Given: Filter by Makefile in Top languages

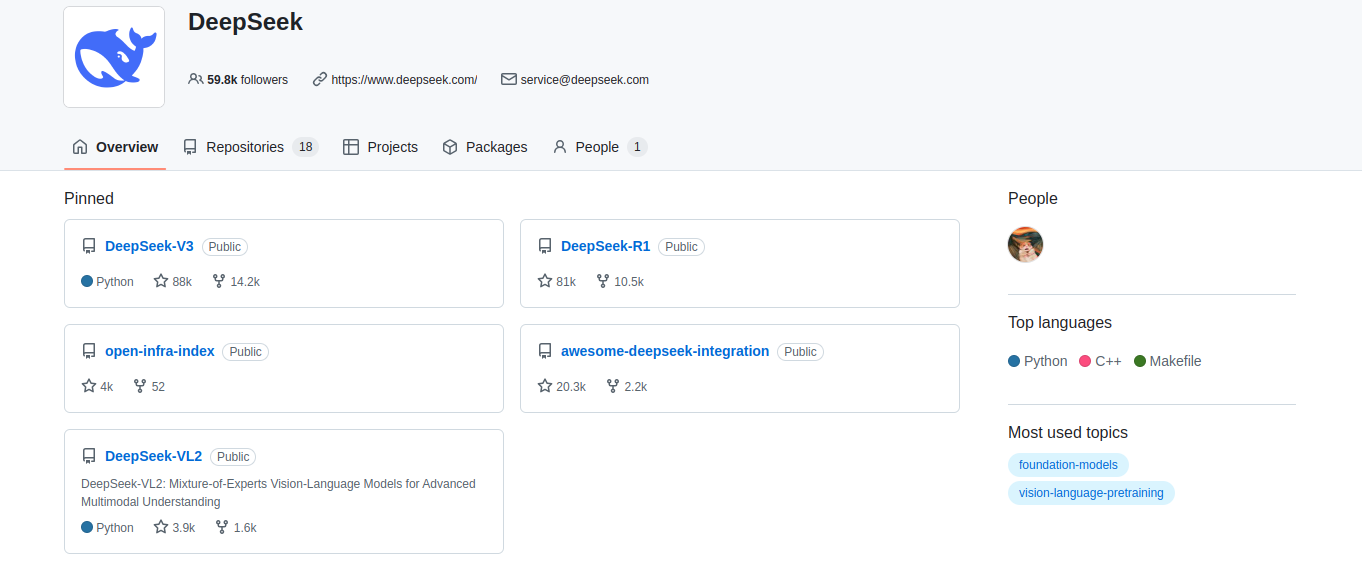Looking at the screenshot, I should click(1168, 361).
